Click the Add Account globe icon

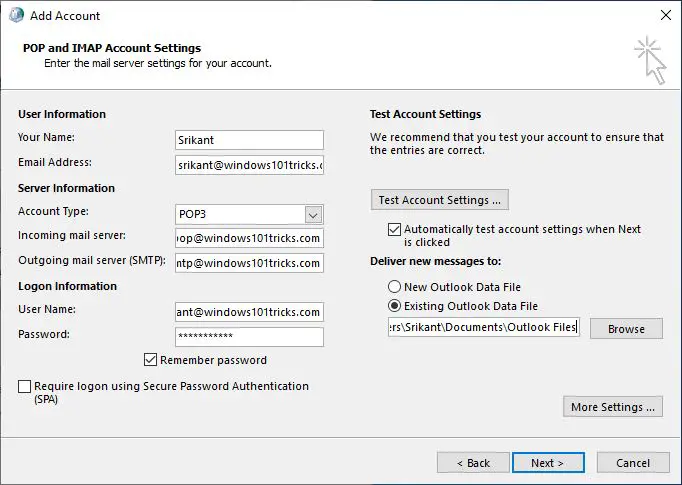pyautogui.click(x=15, y=16)
